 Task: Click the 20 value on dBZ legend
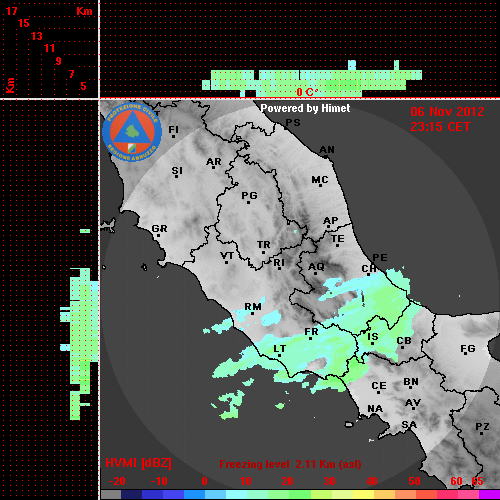click(x=287, y=481)
